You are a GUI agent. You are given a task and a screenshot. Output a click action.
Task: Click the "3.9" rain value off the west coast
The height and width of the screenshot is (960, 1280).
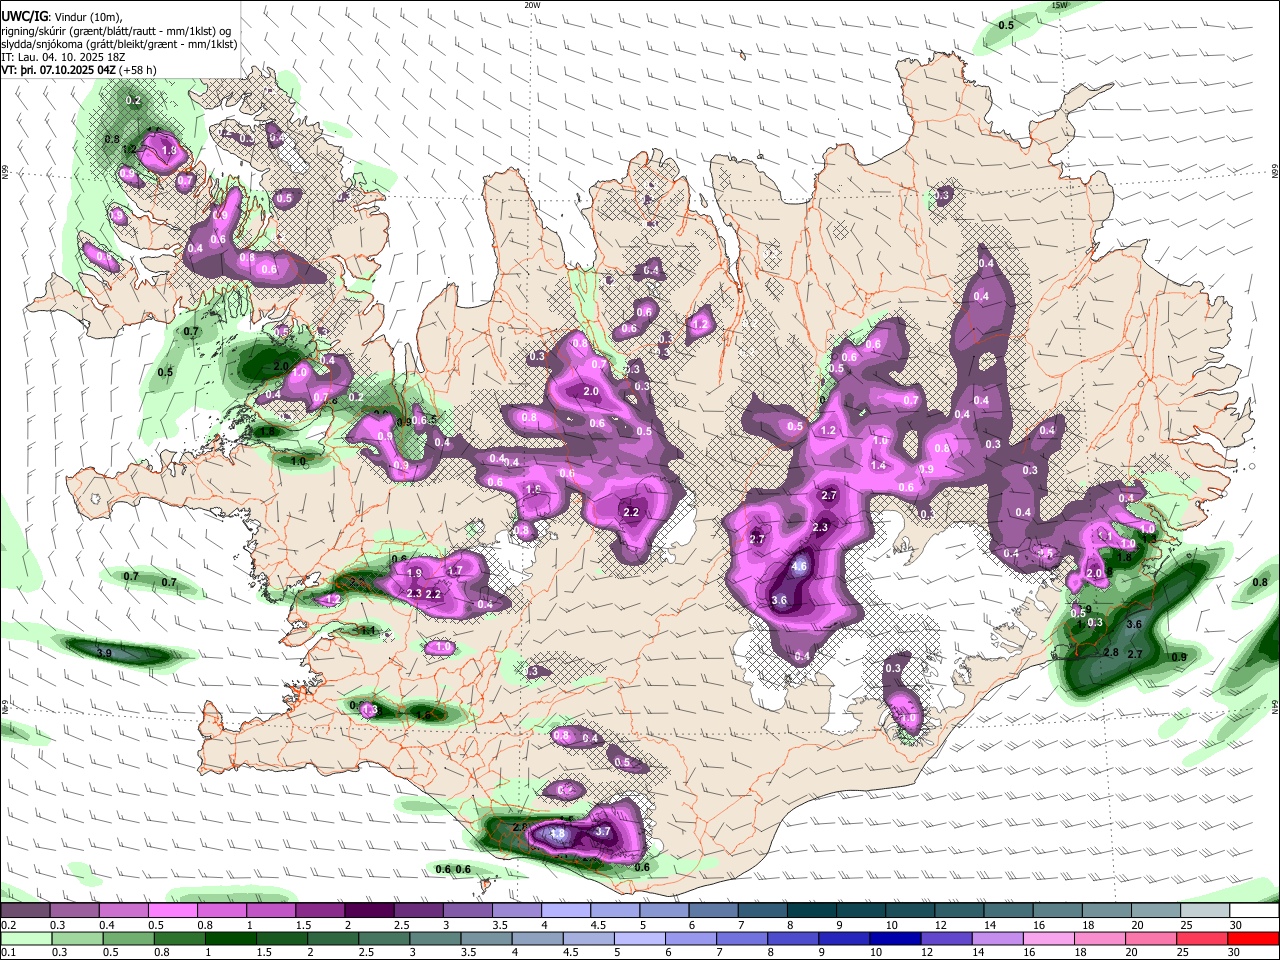[x=103, y=653]
